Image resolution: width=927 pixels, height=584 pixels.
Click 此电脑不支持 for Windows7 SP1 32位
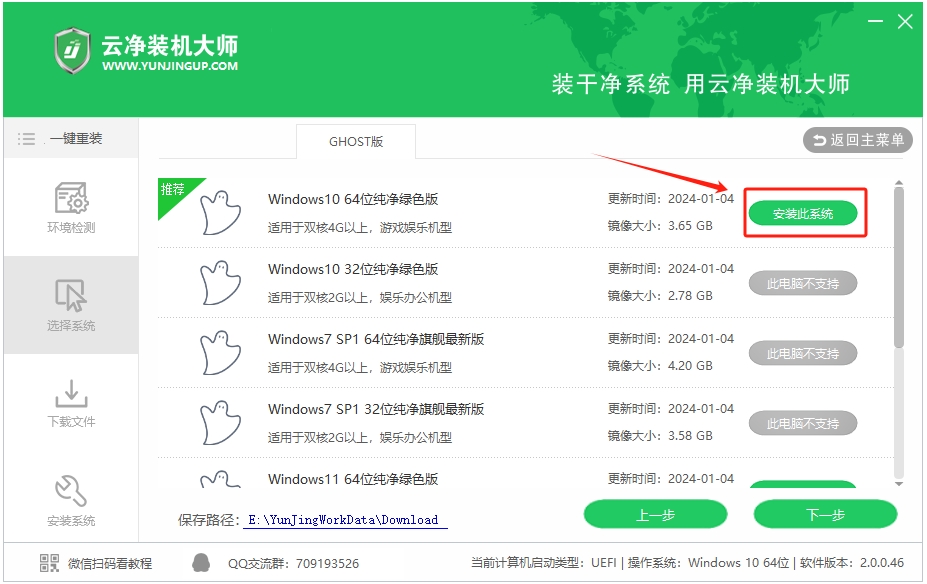(x=803, y=423)
